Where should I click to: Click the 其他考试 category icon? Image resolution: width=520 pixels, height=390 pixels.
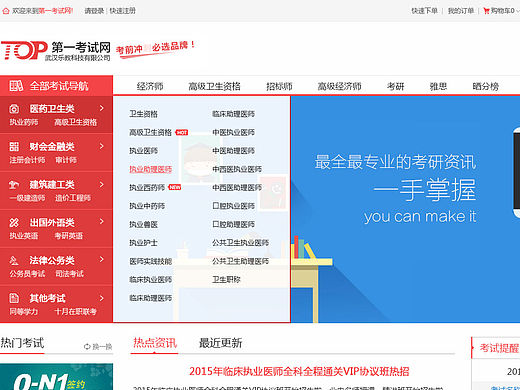pyautogui.click(x=14, y=298)
